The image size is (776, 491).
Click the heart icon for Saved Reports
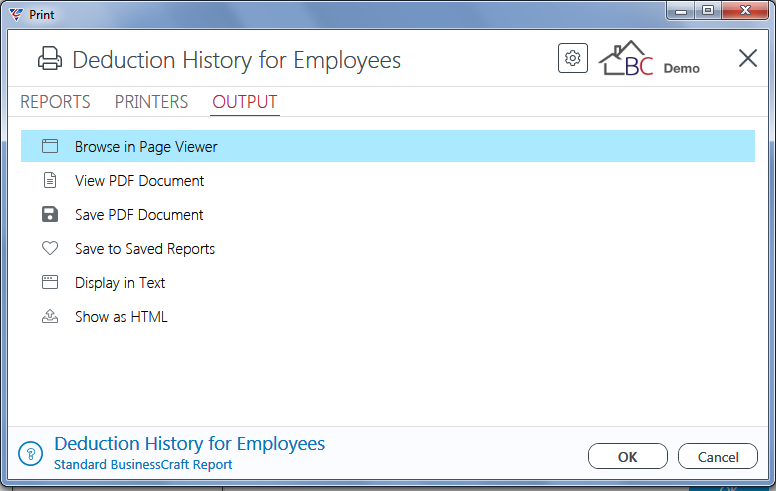(x=50, y=248)
